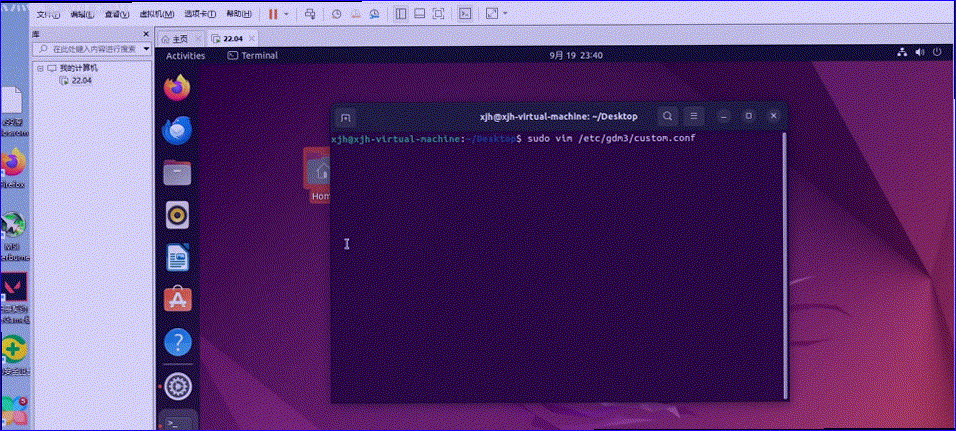Viewport: 956px width, 431px height.
Task: Click the terminal vertical scrollbar
Action: tap(785, 265)
